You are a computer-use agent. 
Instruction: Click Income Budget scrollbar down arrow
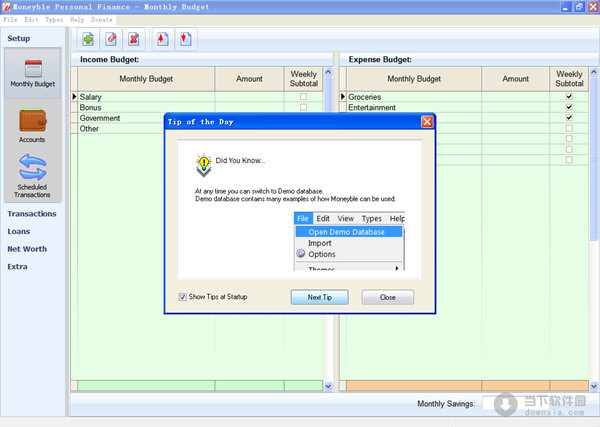[x=328, y=386]
